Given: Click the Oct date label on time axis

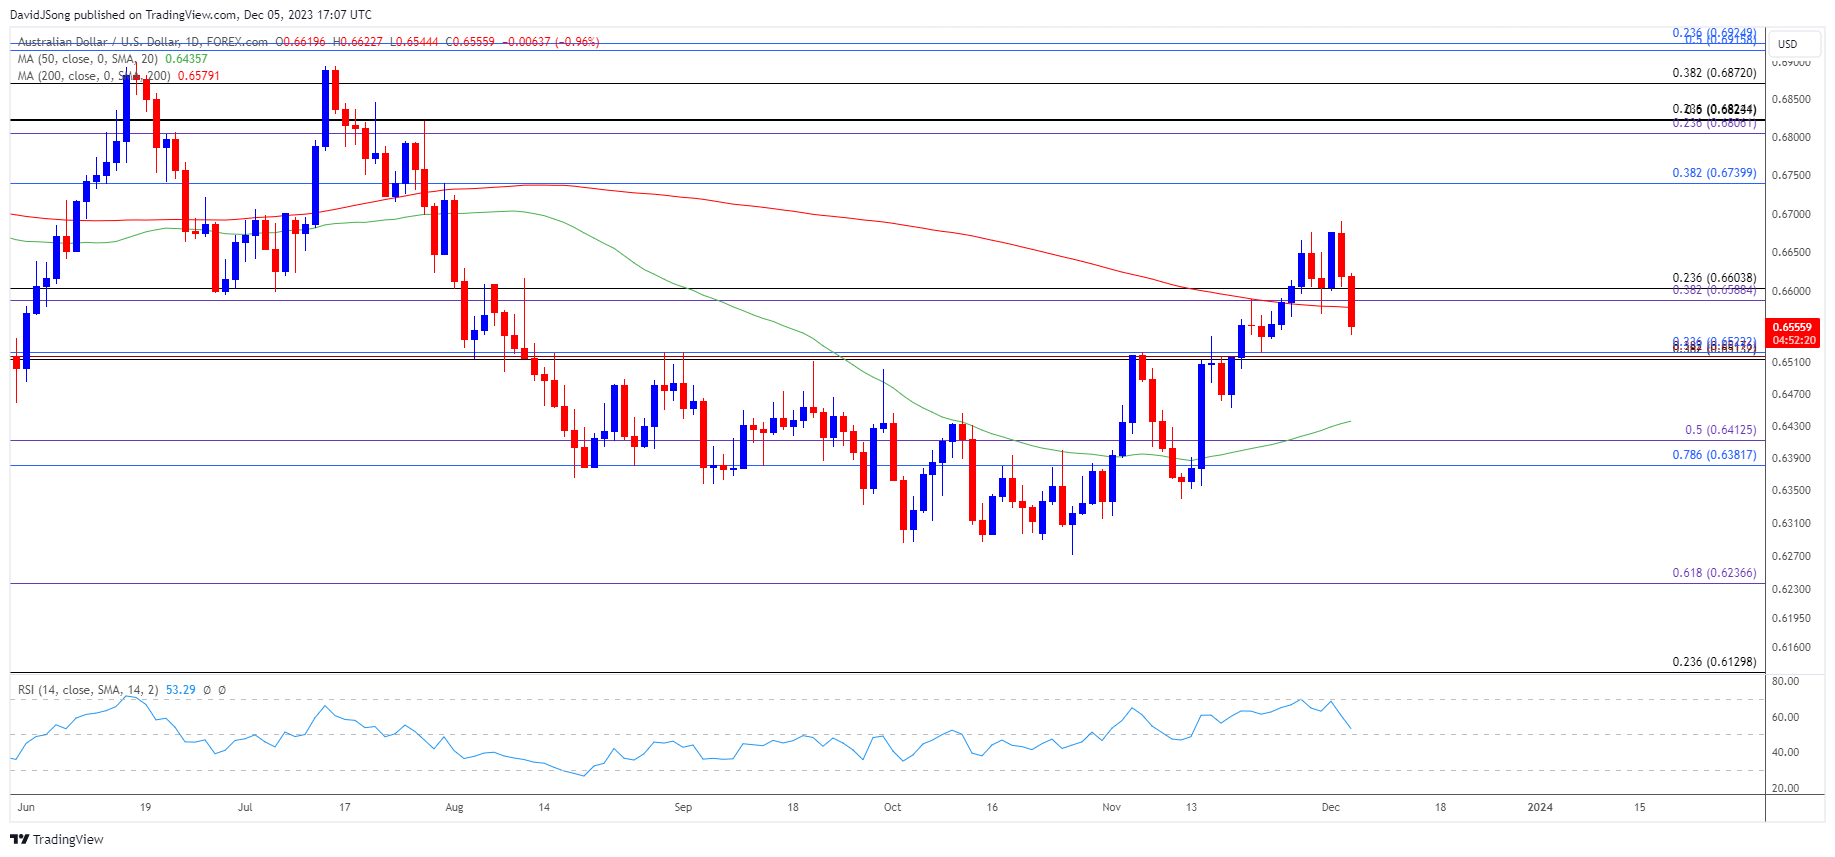Looking at the screenshot, I should [x=892, y=807].
